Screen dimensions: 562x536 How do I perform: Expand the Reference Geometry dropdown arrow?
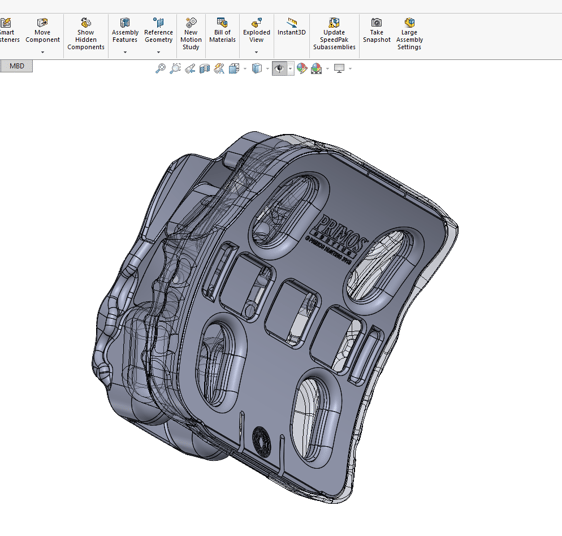(158, 52)
